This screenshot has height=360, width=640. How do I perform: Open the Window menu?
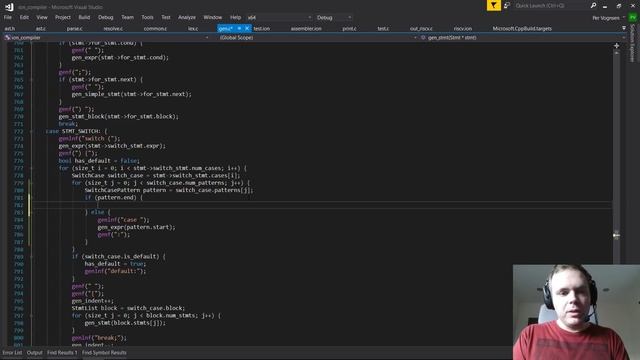pyautogui.click(x=213, y=18)
